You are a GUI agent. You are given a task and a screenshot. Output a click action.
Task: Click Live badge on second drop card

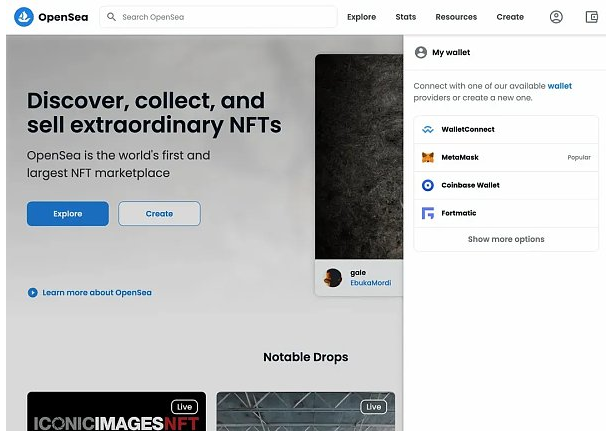(373, 407)
